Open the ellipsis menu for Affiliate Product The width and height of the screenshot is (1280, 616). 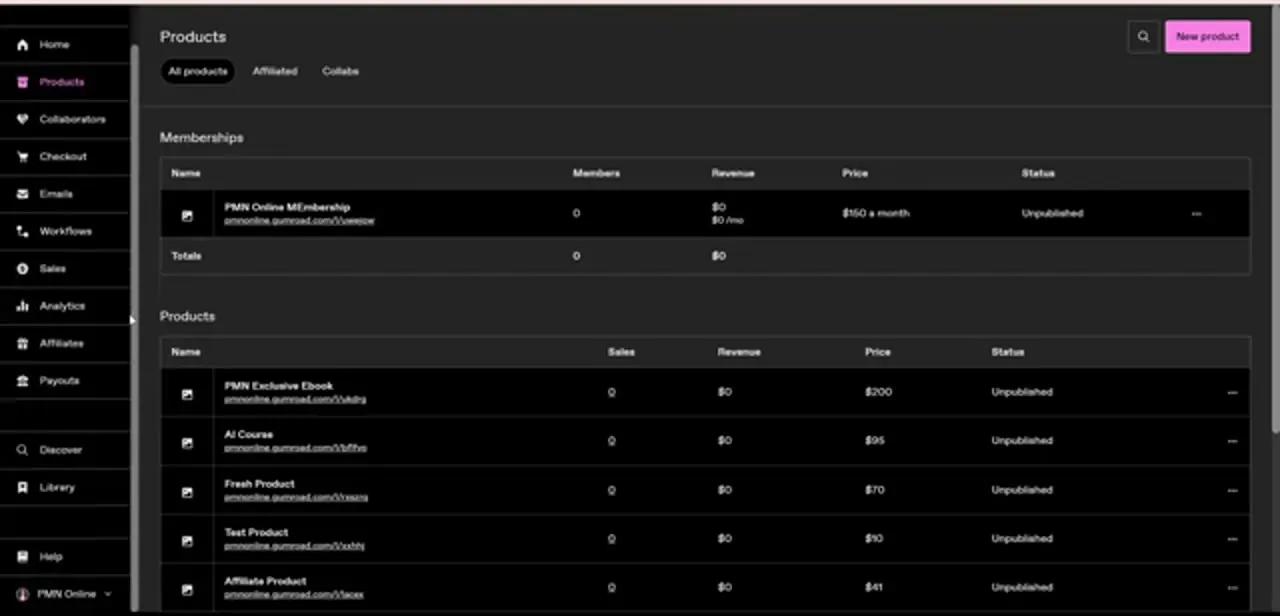pos(1232,588)
